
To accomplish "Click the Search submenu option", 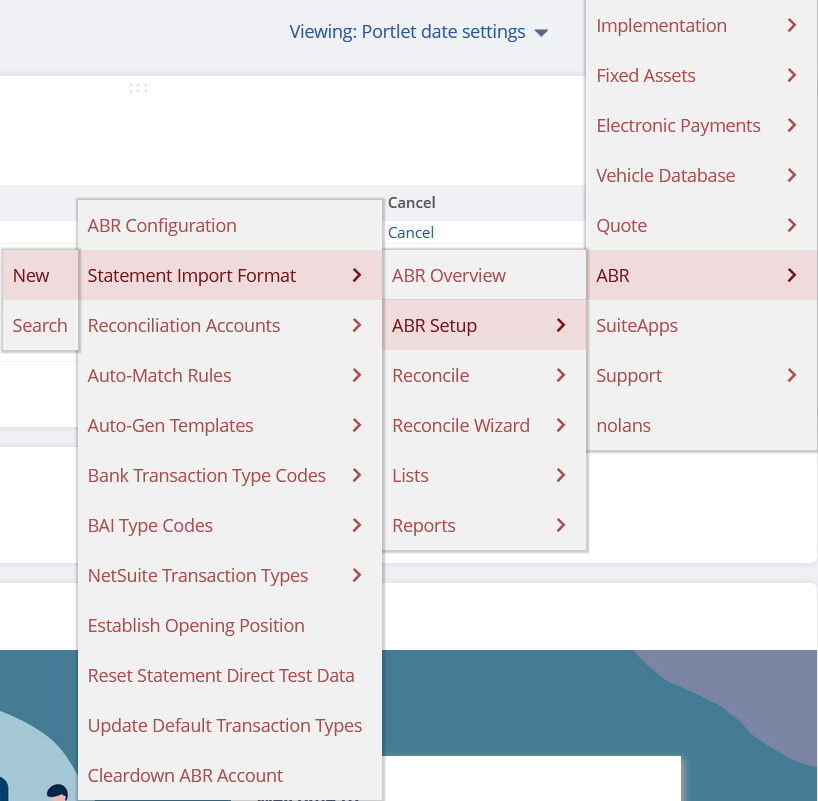I will 40,326.
